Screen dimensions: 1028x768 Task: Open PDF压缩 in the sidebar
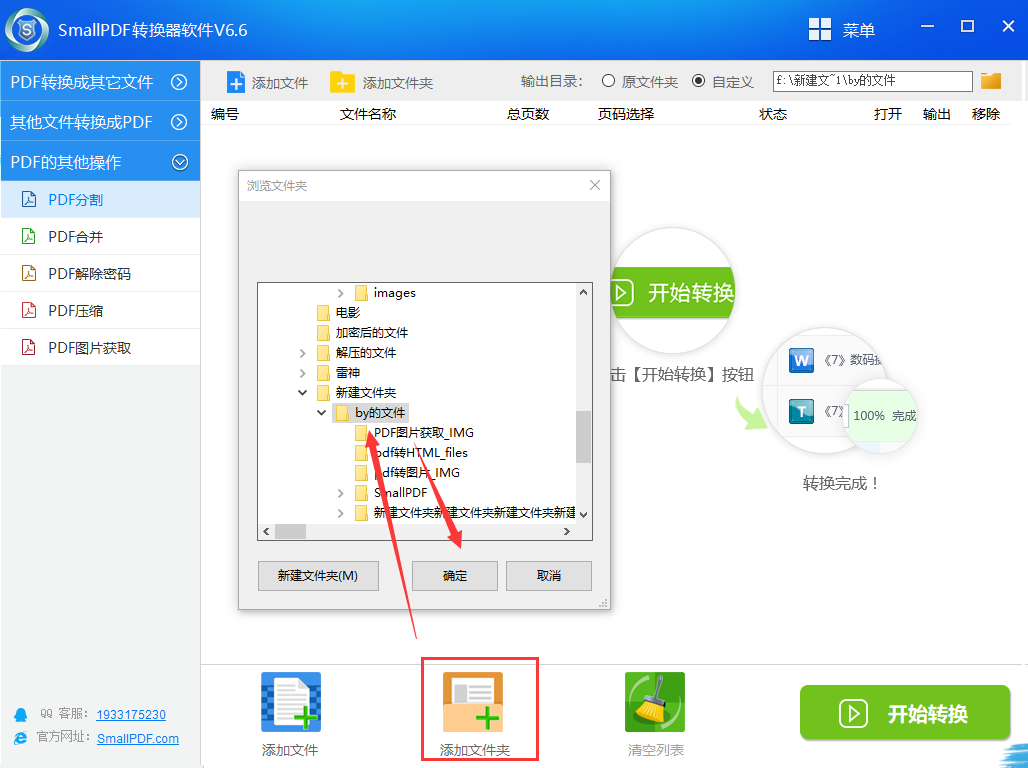coord(76,311)
